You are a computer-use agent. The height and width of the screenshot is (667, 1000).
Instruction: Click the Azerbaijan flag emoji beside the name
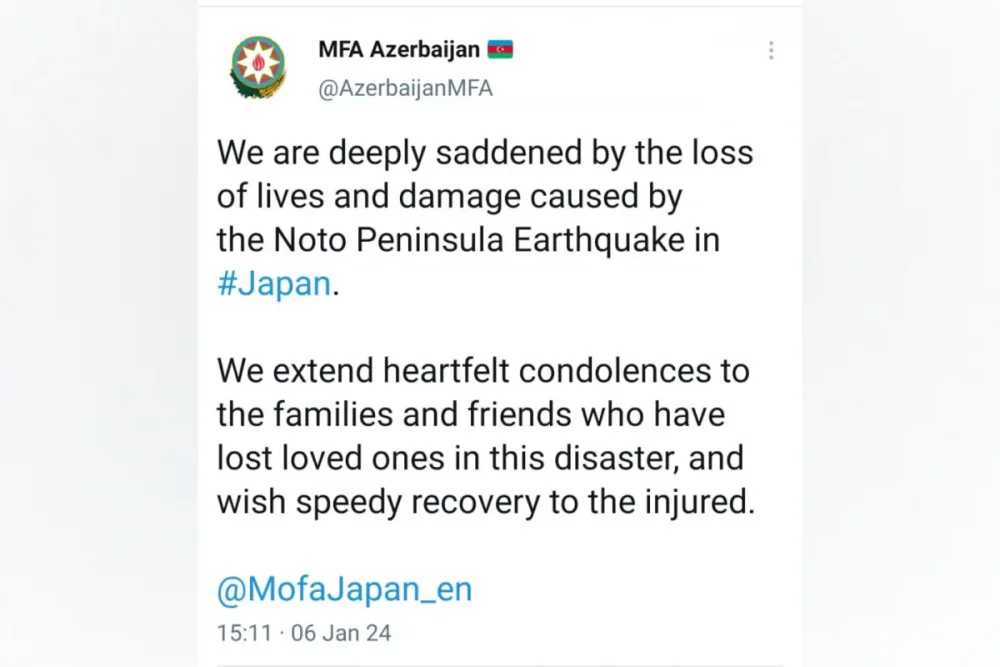point(501,50)
